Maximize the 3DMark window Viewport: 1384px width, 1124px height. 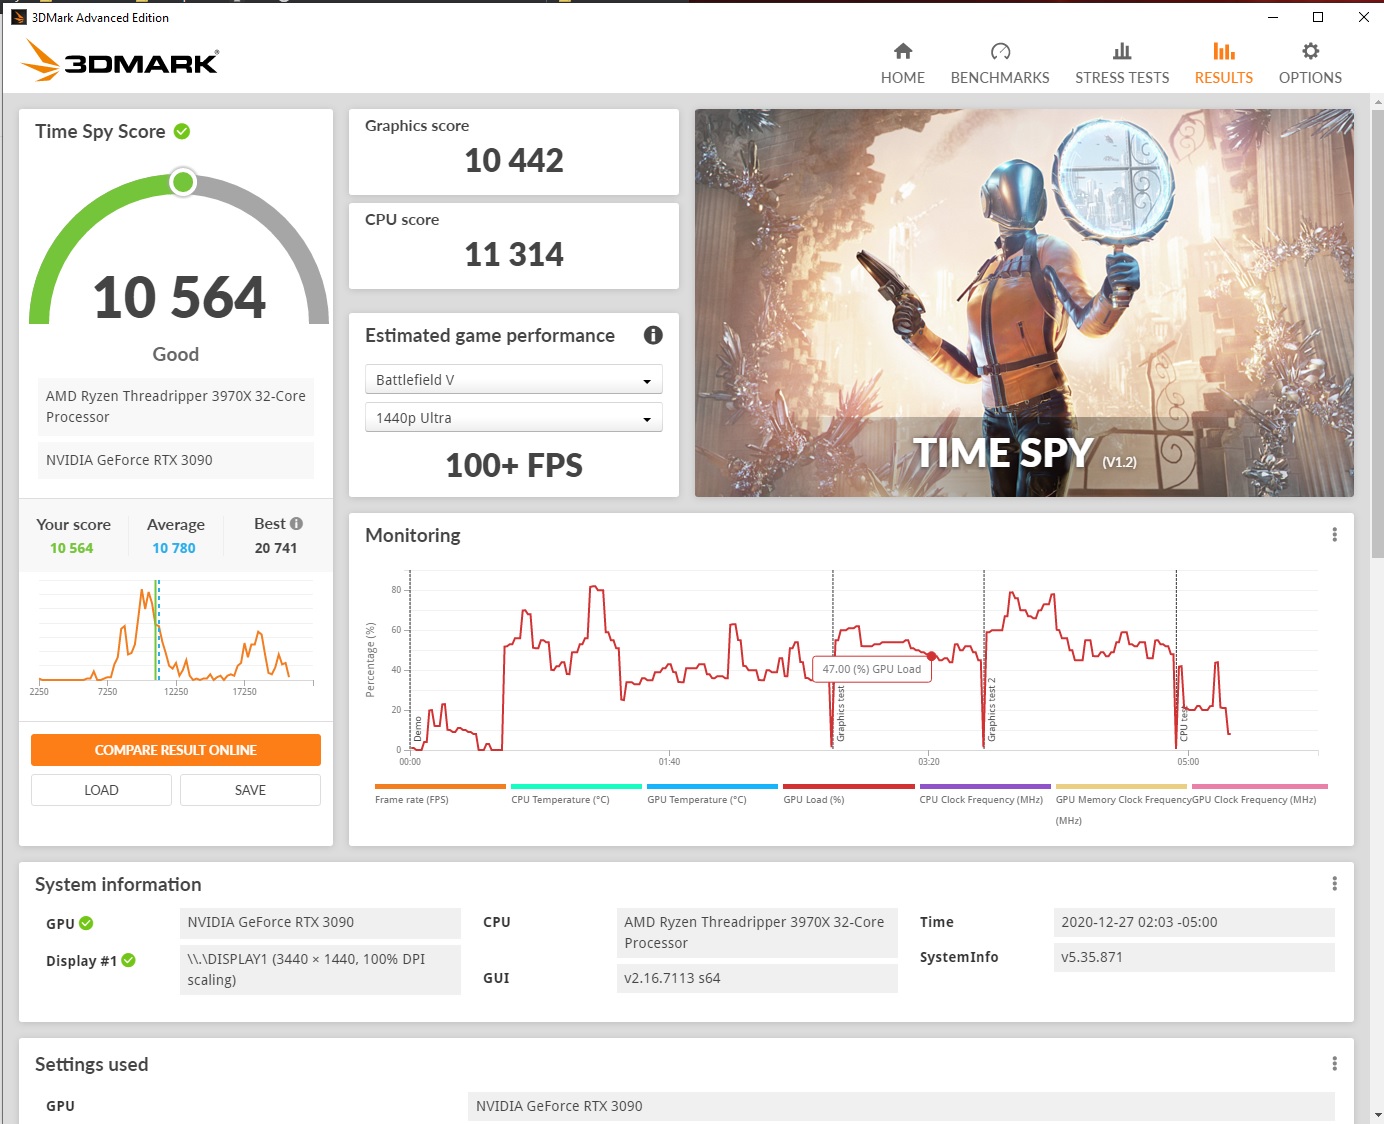[x=1318, y=17]
